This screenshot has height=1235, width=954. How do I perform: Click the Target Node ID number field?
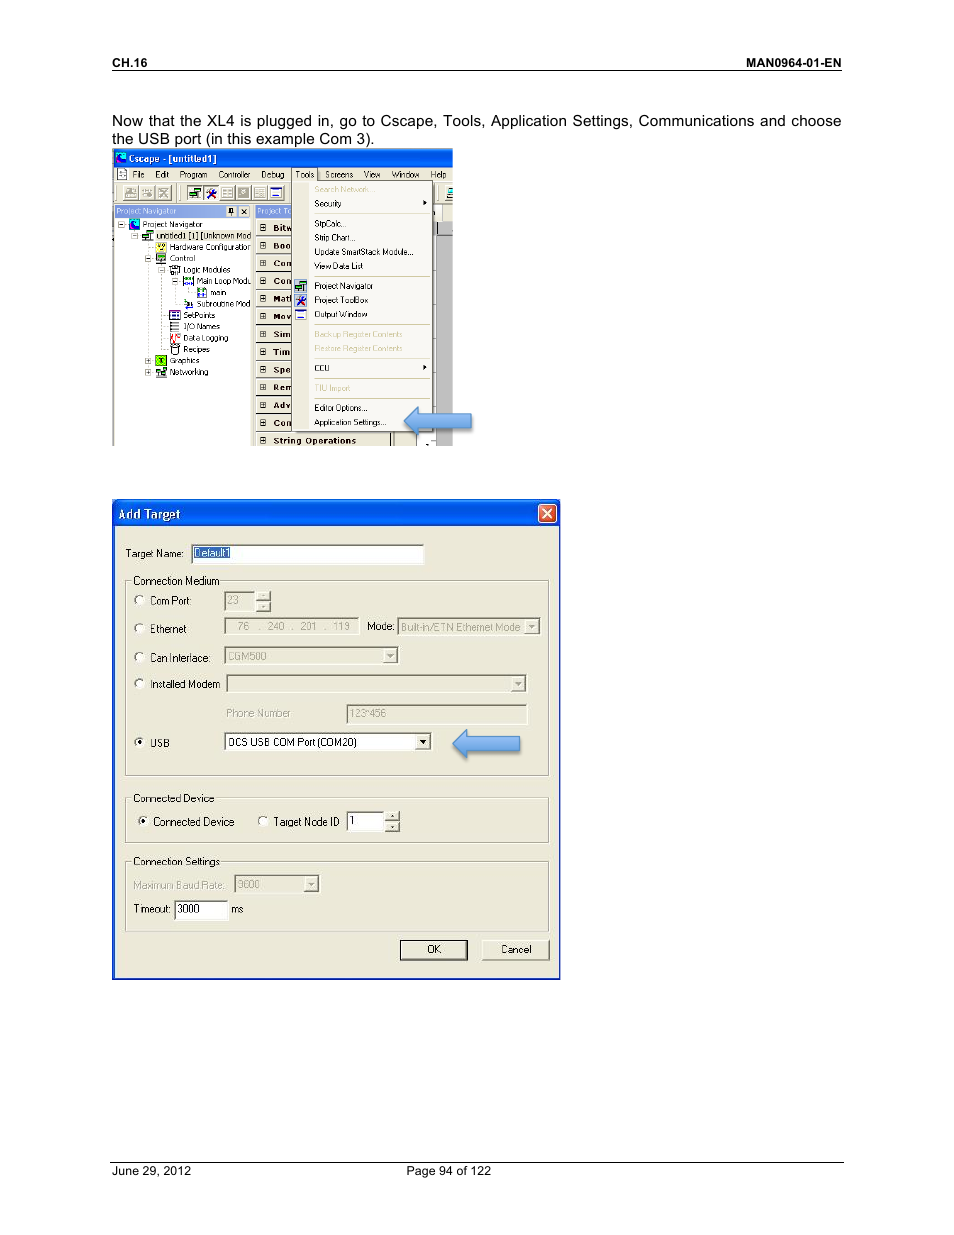[366, 821]
